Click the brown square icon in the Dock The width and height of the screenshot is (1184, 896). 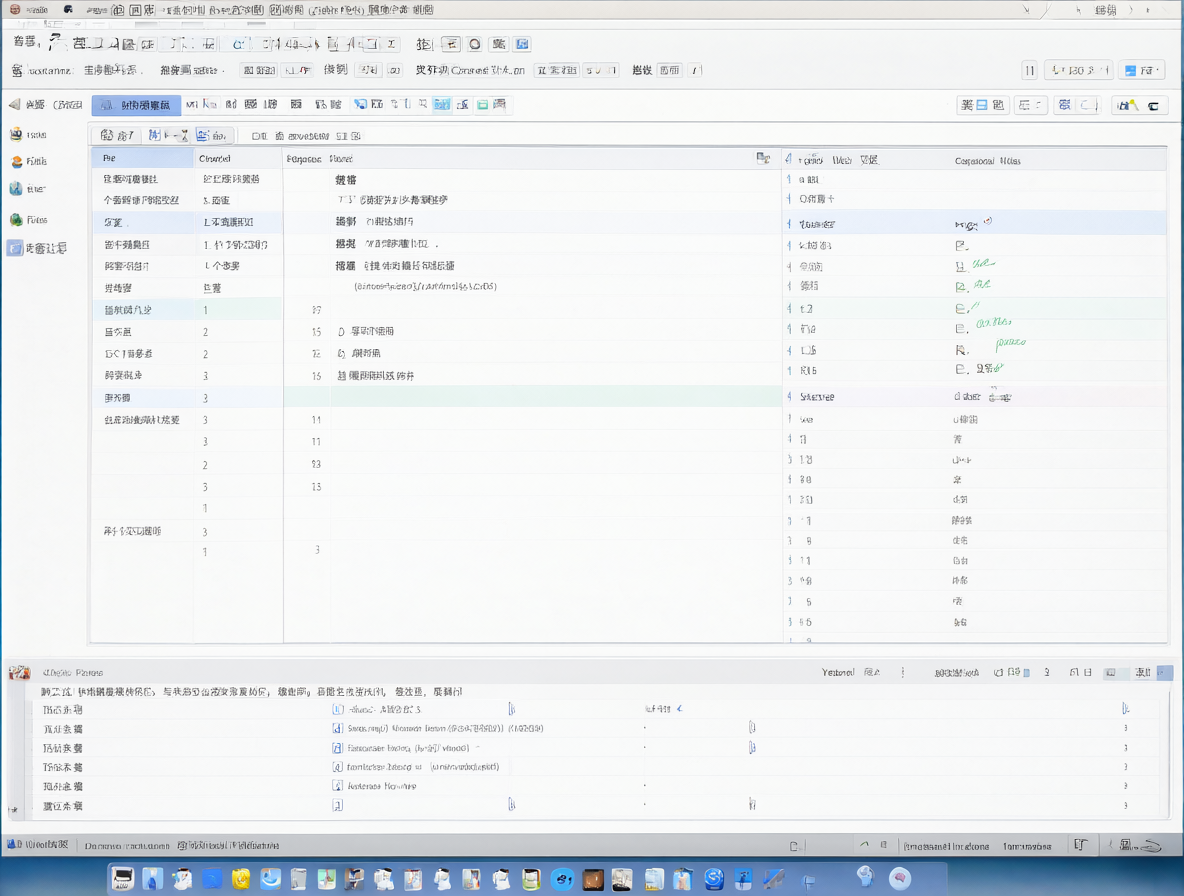tap(594, 879)
